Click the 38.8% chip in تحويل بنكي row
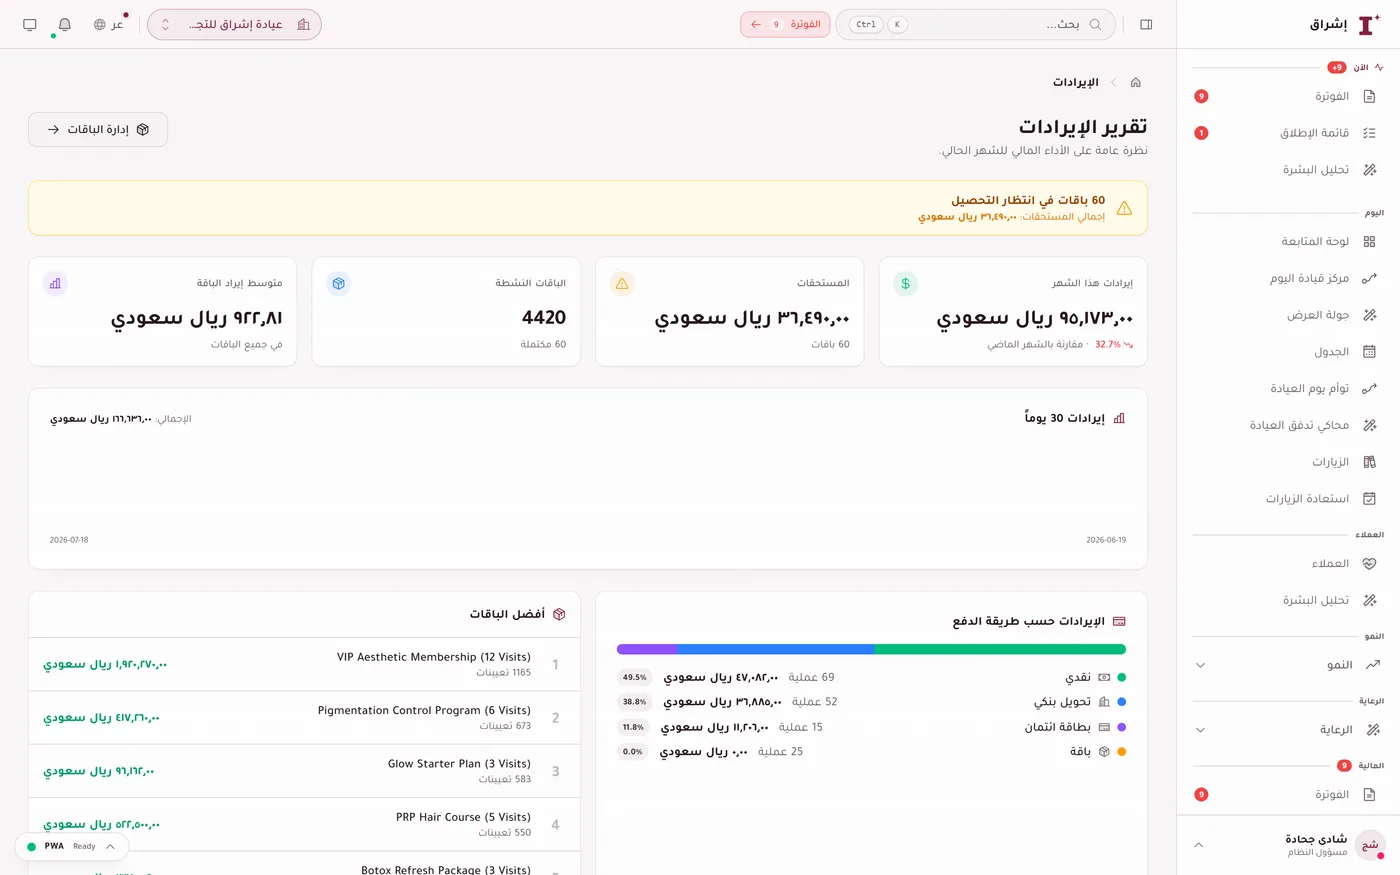This screenshot has height=875, width=1400. 634,702
